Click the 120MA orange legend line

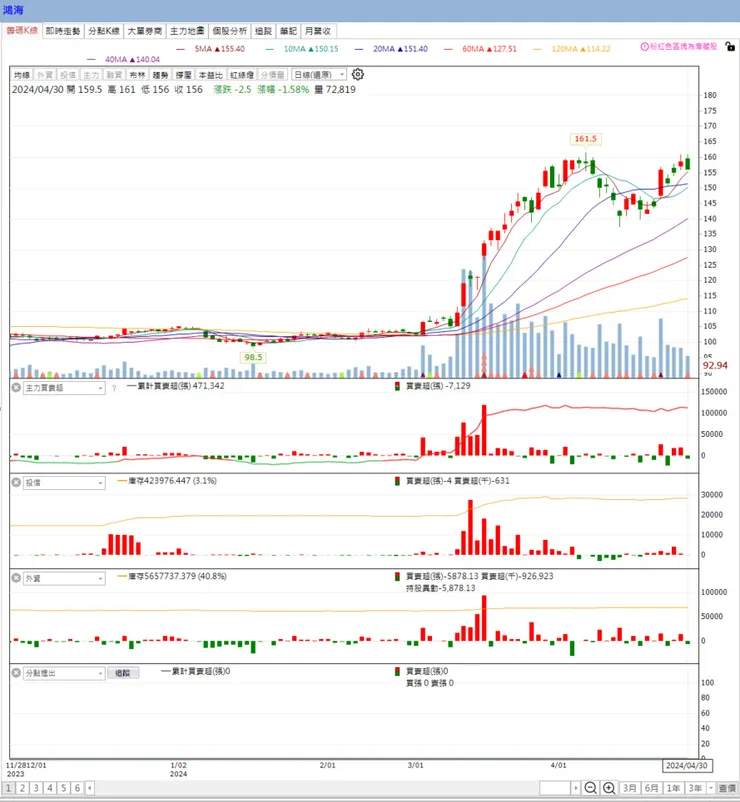(537, 49)
